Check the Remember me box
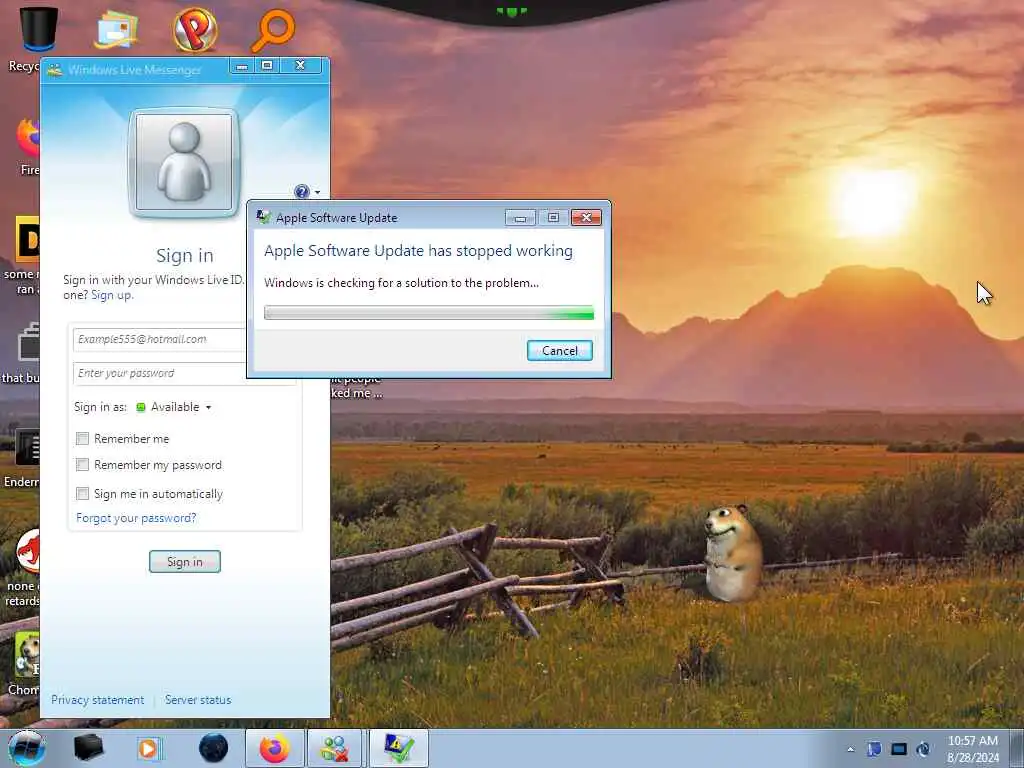The height and width of the screenshot is (768, 1024). point(82,439)
